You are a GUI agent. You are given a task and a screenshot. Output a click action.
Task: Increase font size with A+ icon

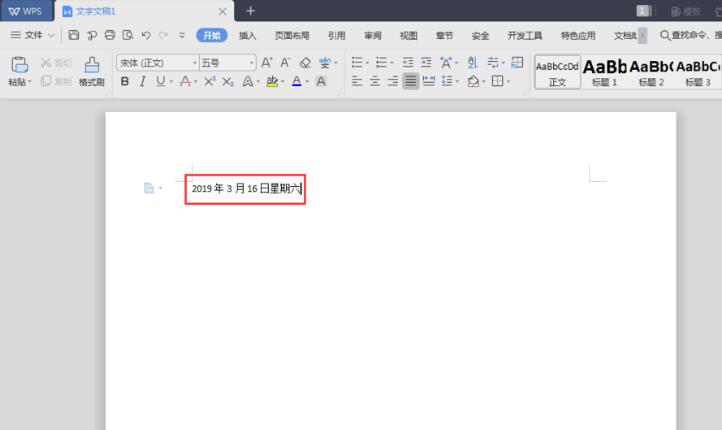267,62
